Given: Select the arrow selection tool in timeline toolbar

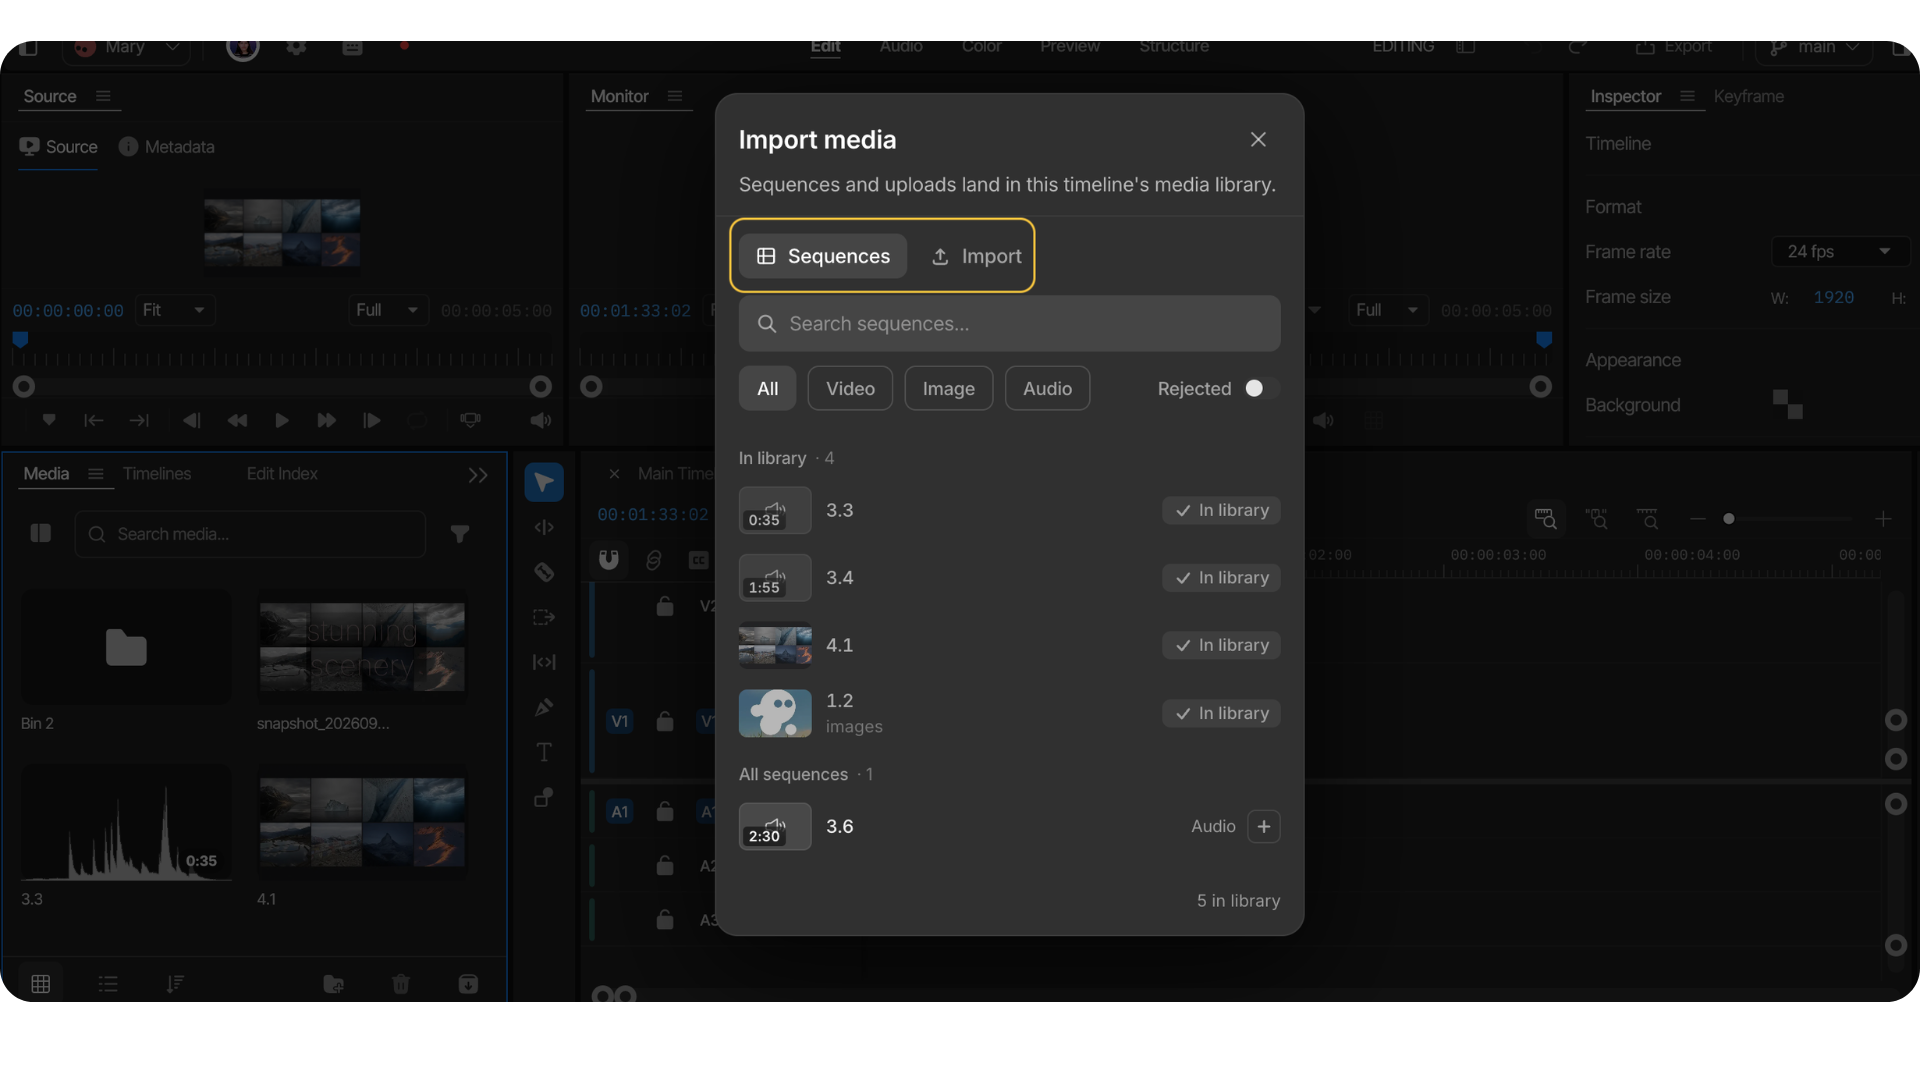Looking at the screenshot, I should [544, 483].
